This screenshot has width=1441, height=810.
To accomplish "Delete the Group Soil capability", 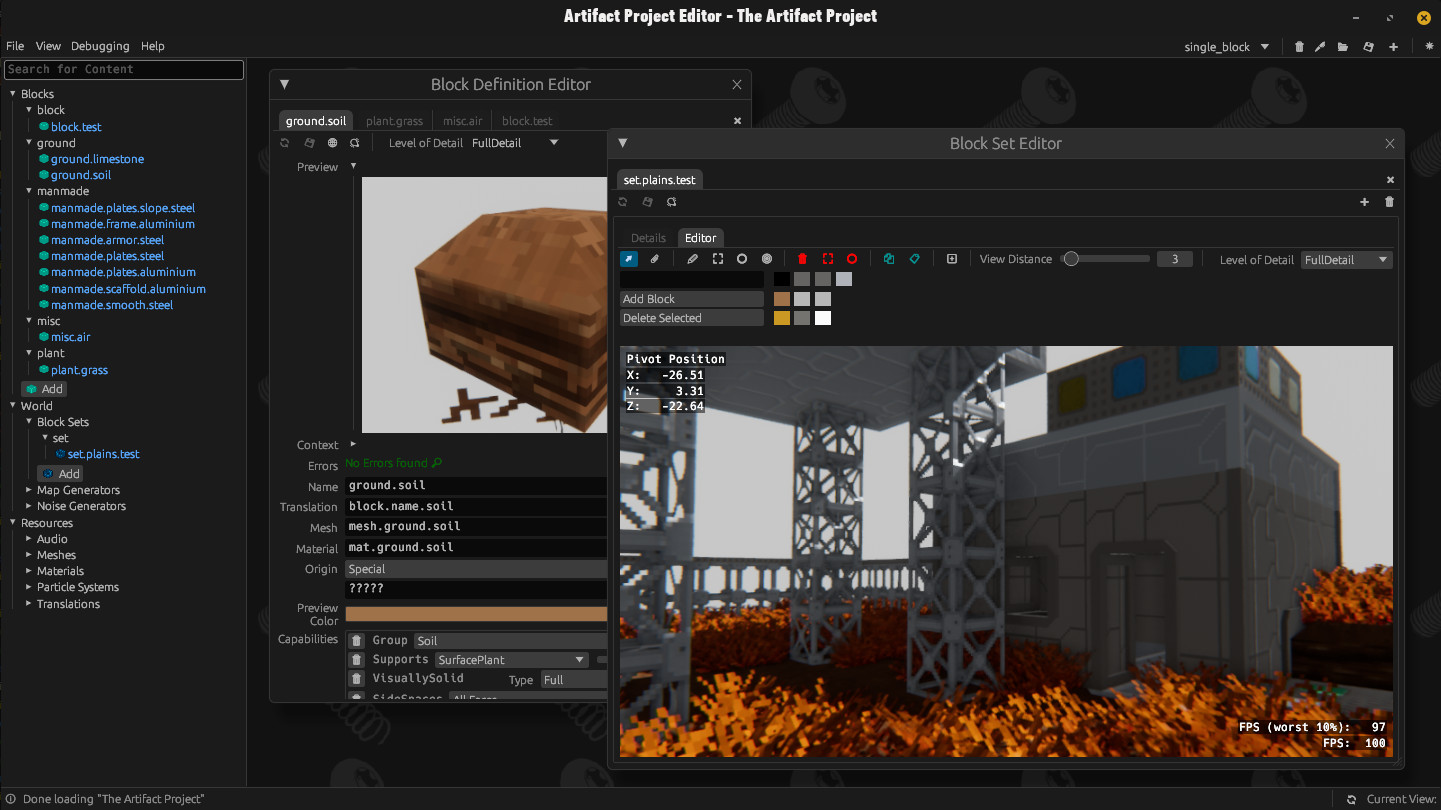I will pyautogui.click(x=356, y=640).
